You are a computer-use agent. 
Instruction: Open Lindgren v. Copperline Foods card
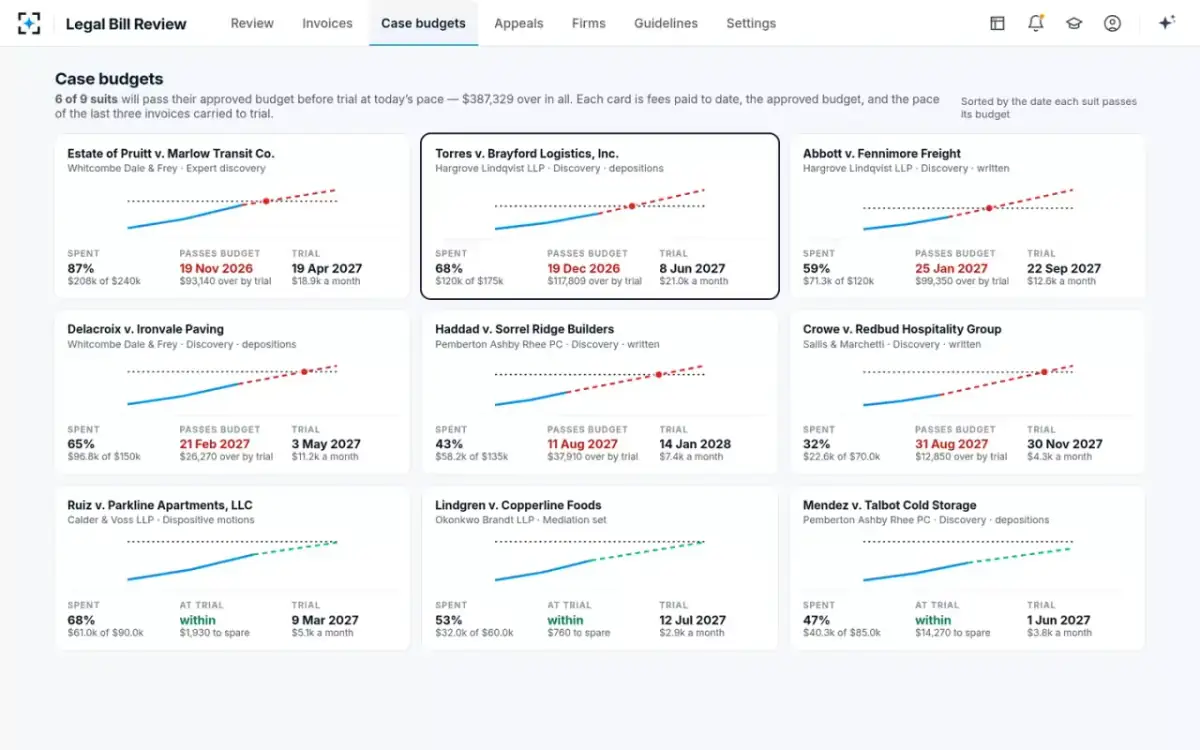[x=600, y=568]
